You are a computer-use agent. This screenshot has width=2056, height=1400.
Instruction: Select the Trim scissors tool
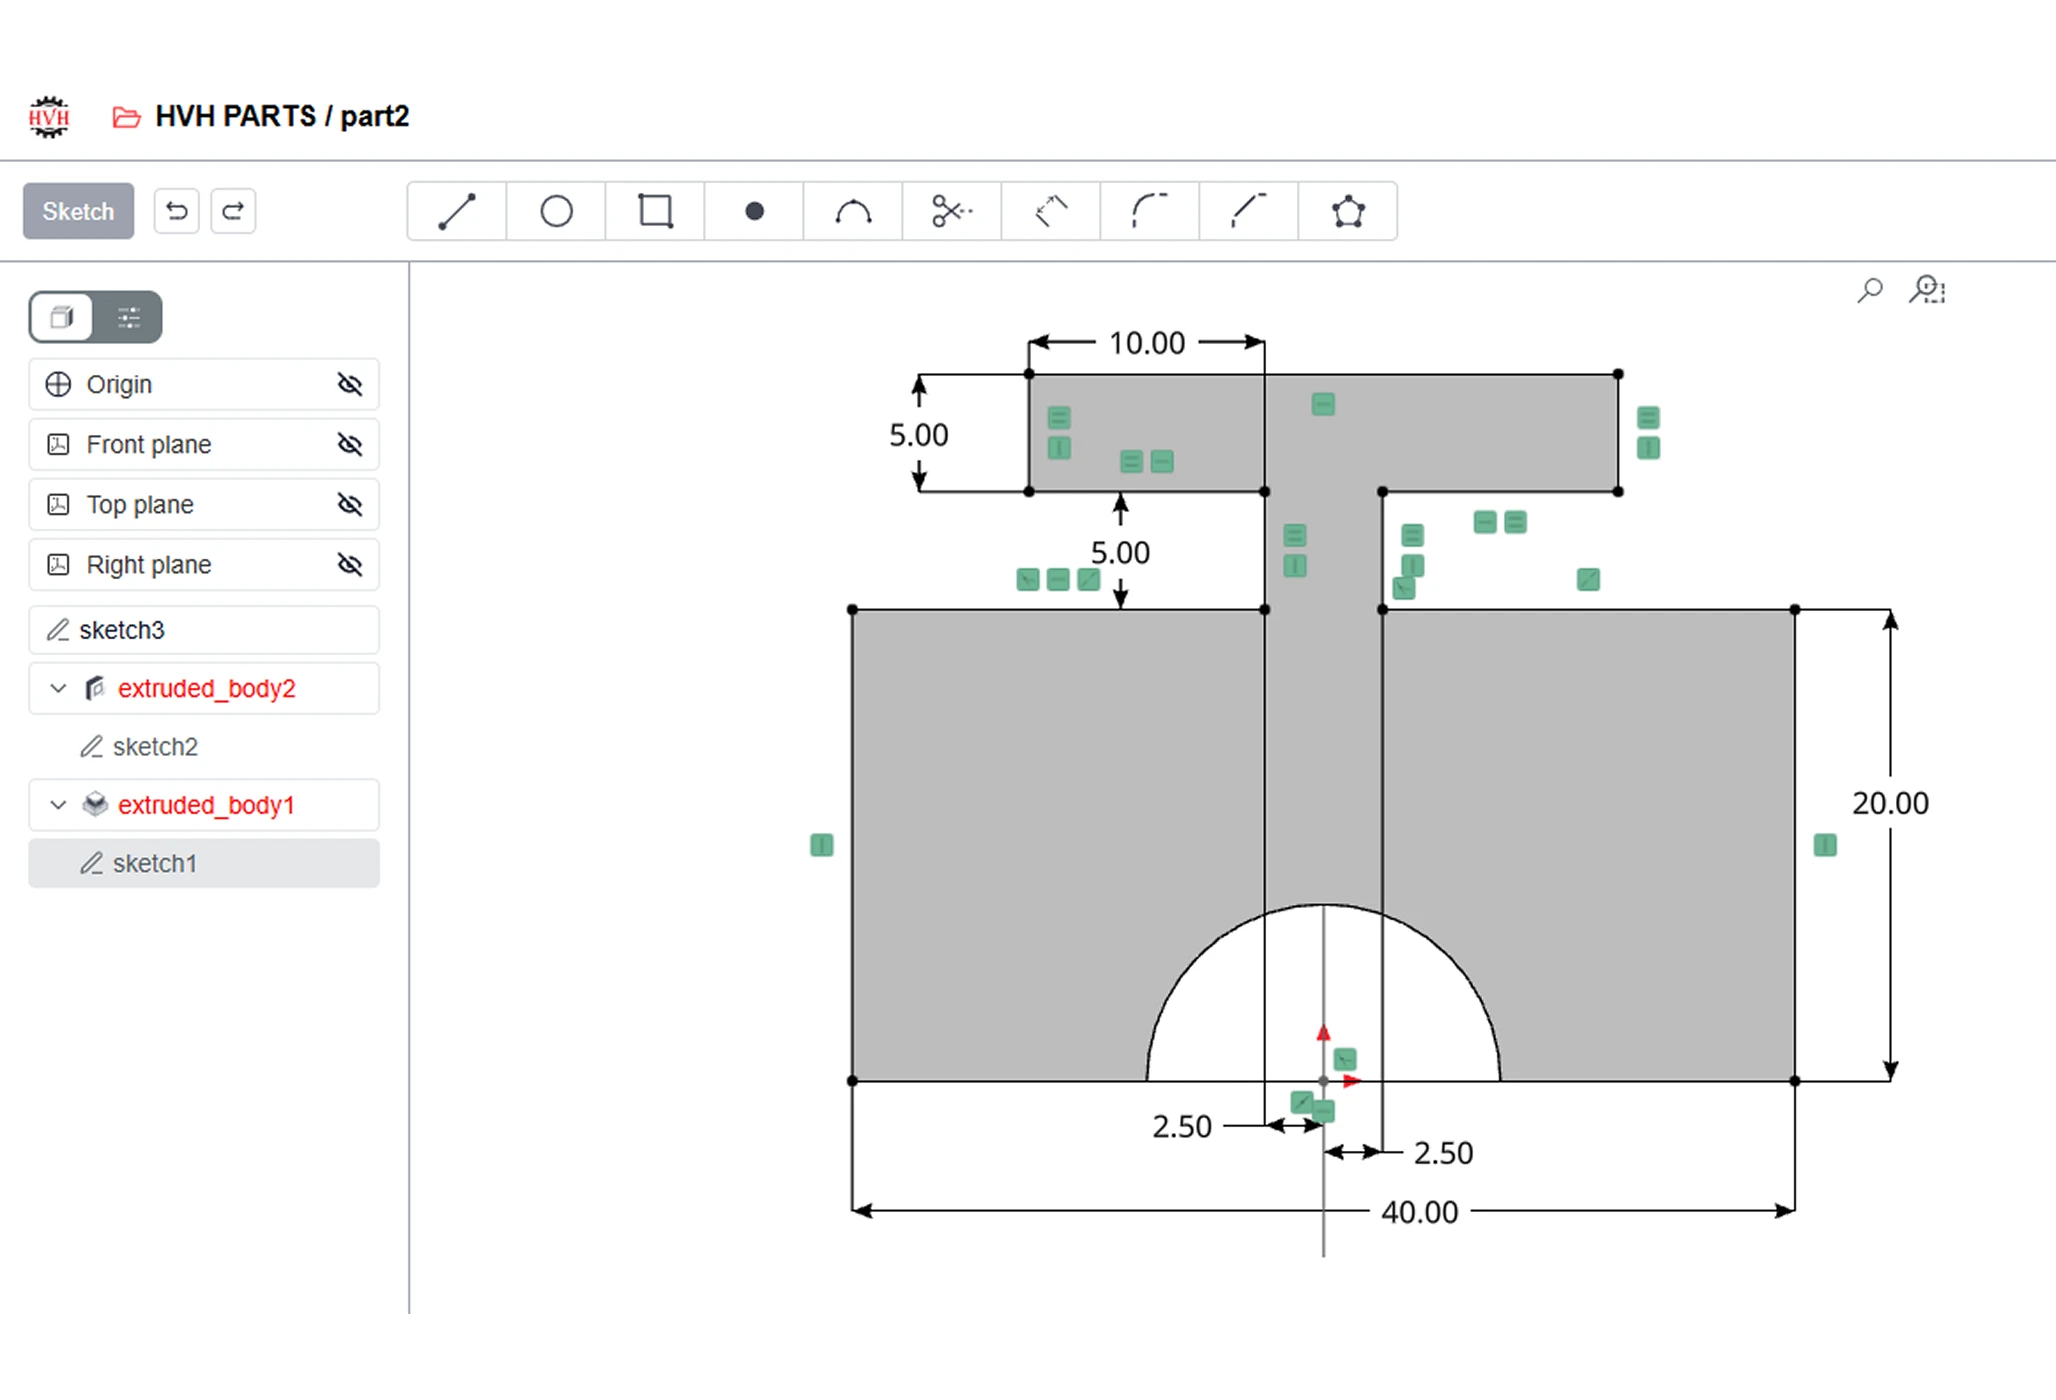click(x=952, y=211)
